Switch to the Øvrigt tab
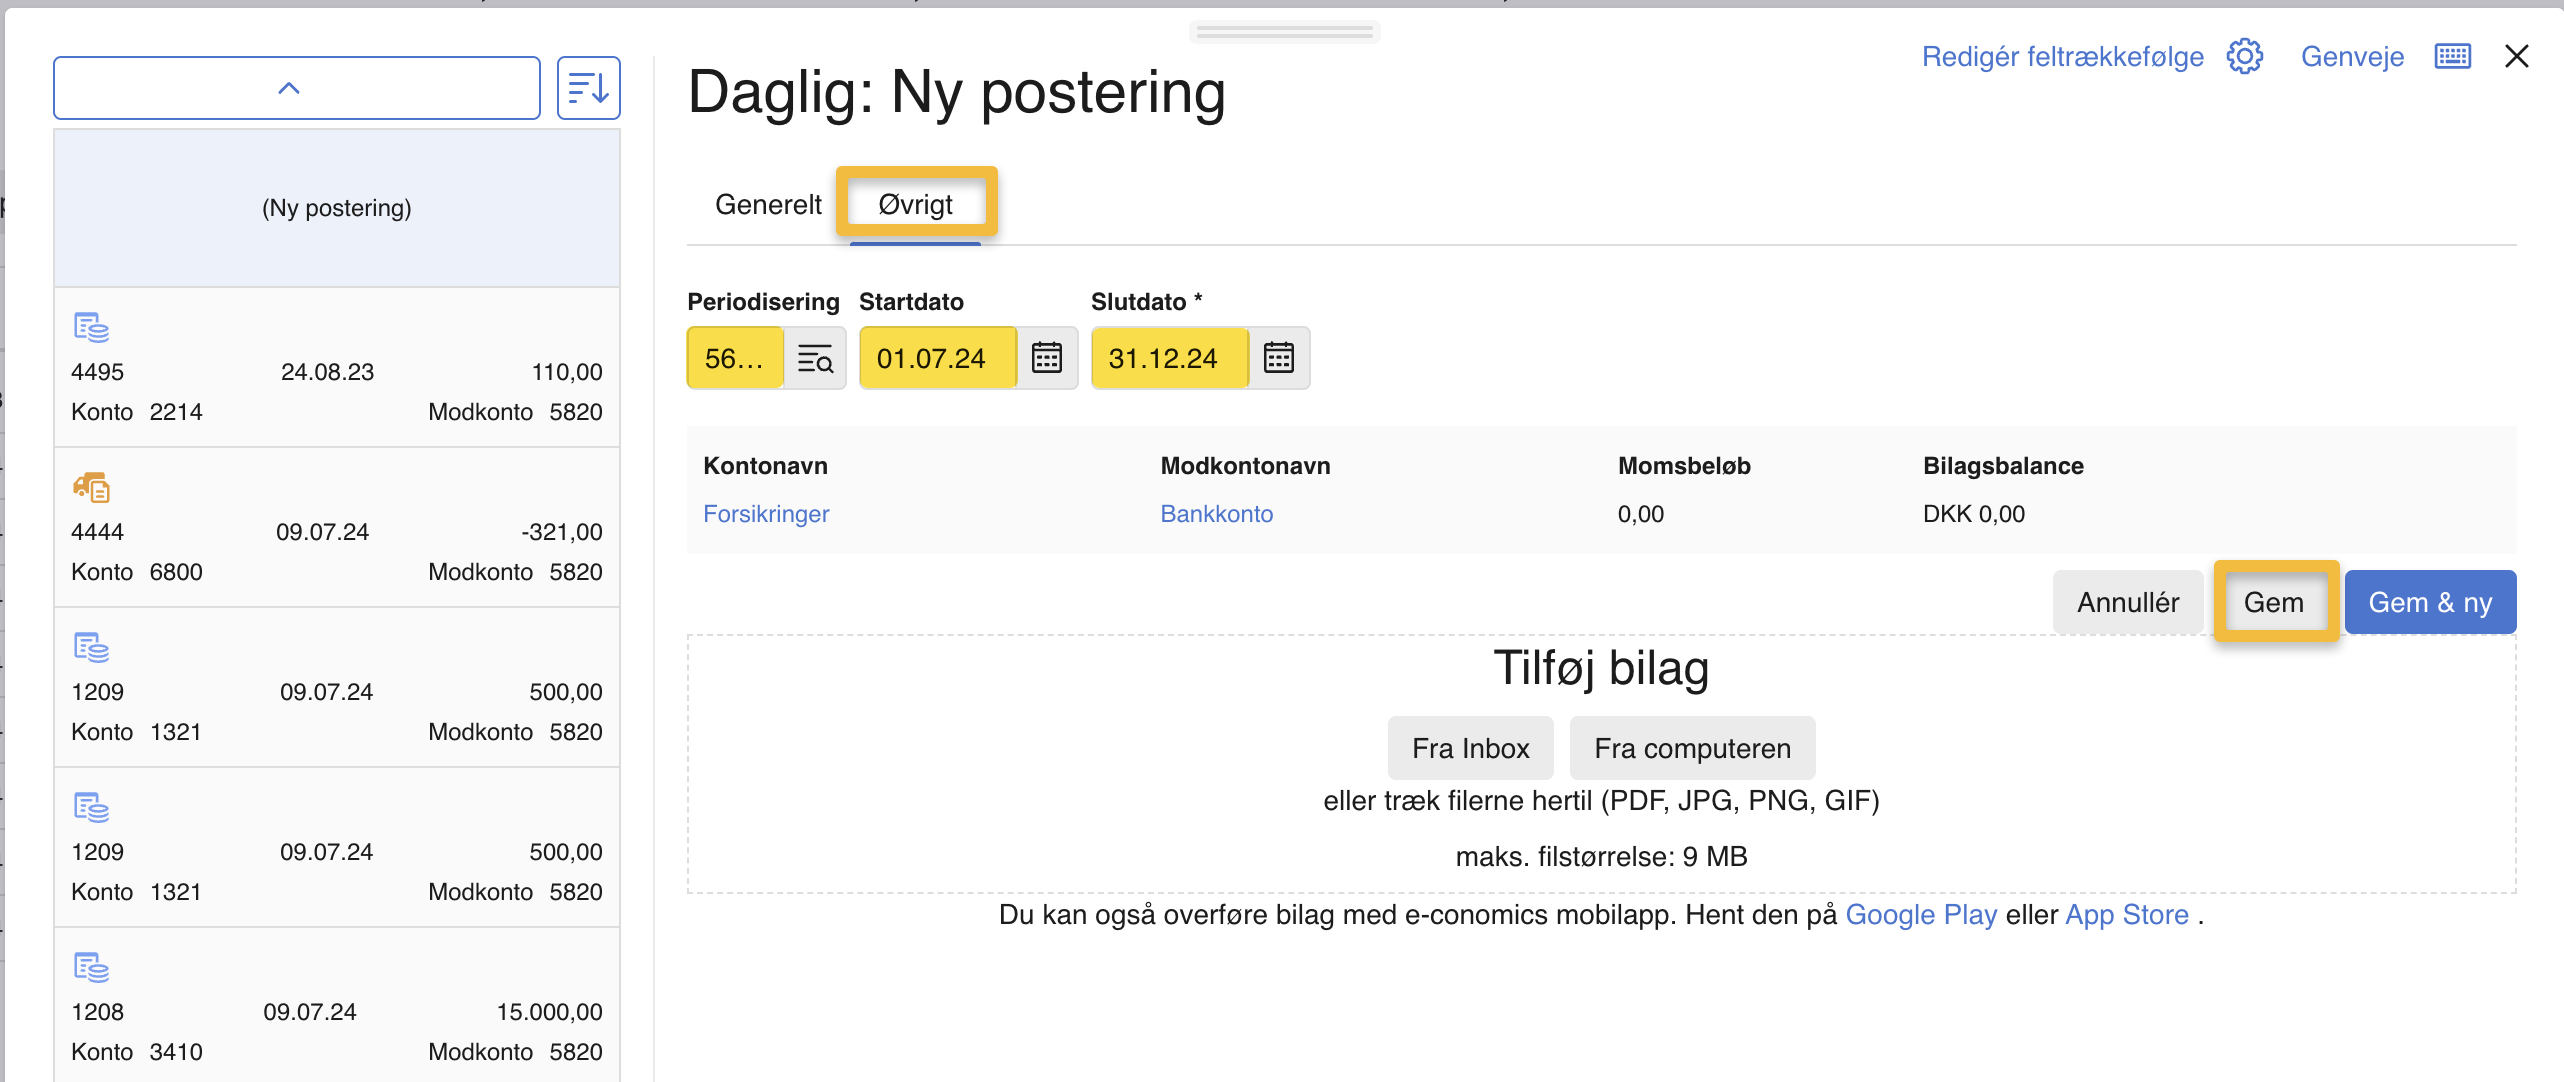Screen dimensions: 2564x1082 tap(915, 203)
